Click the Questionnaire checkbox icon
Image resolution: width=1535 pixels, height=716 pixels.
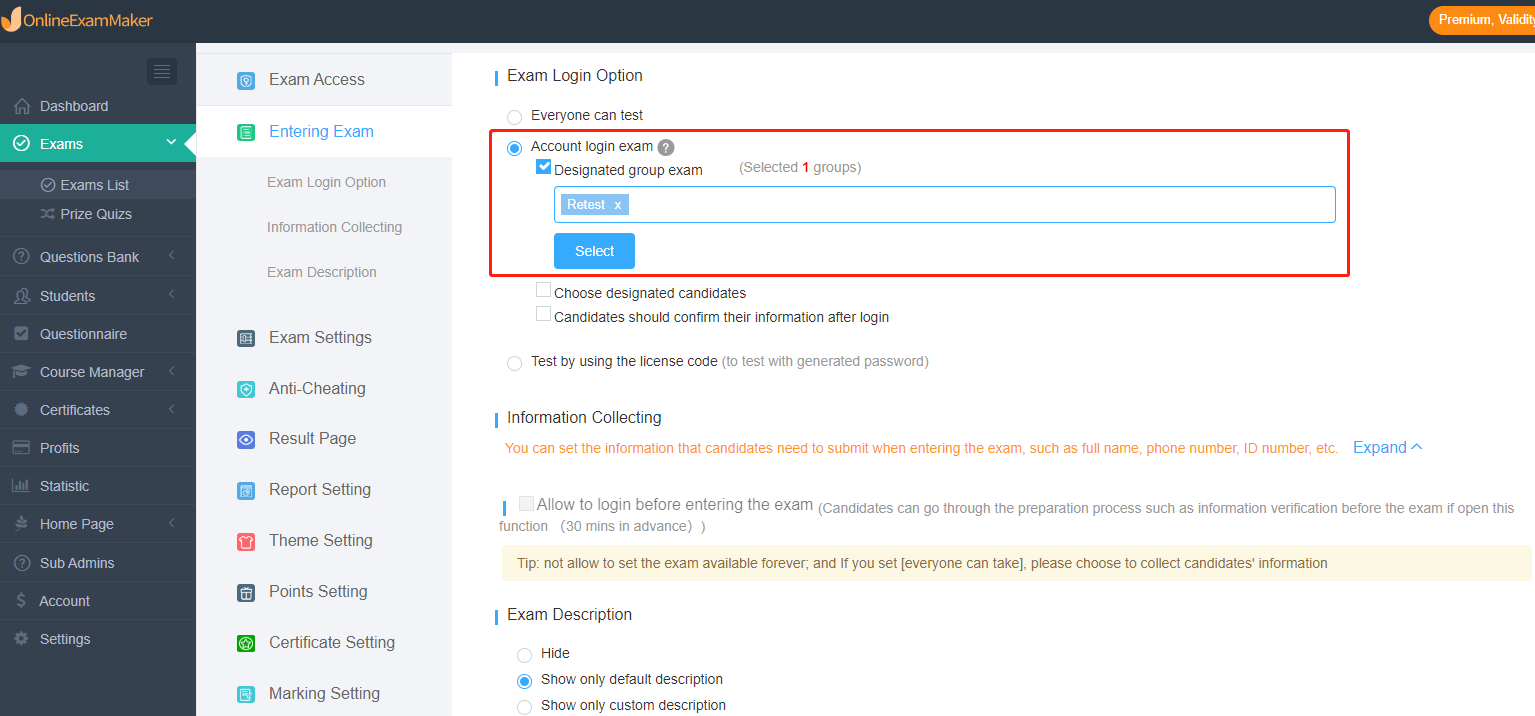21,334
